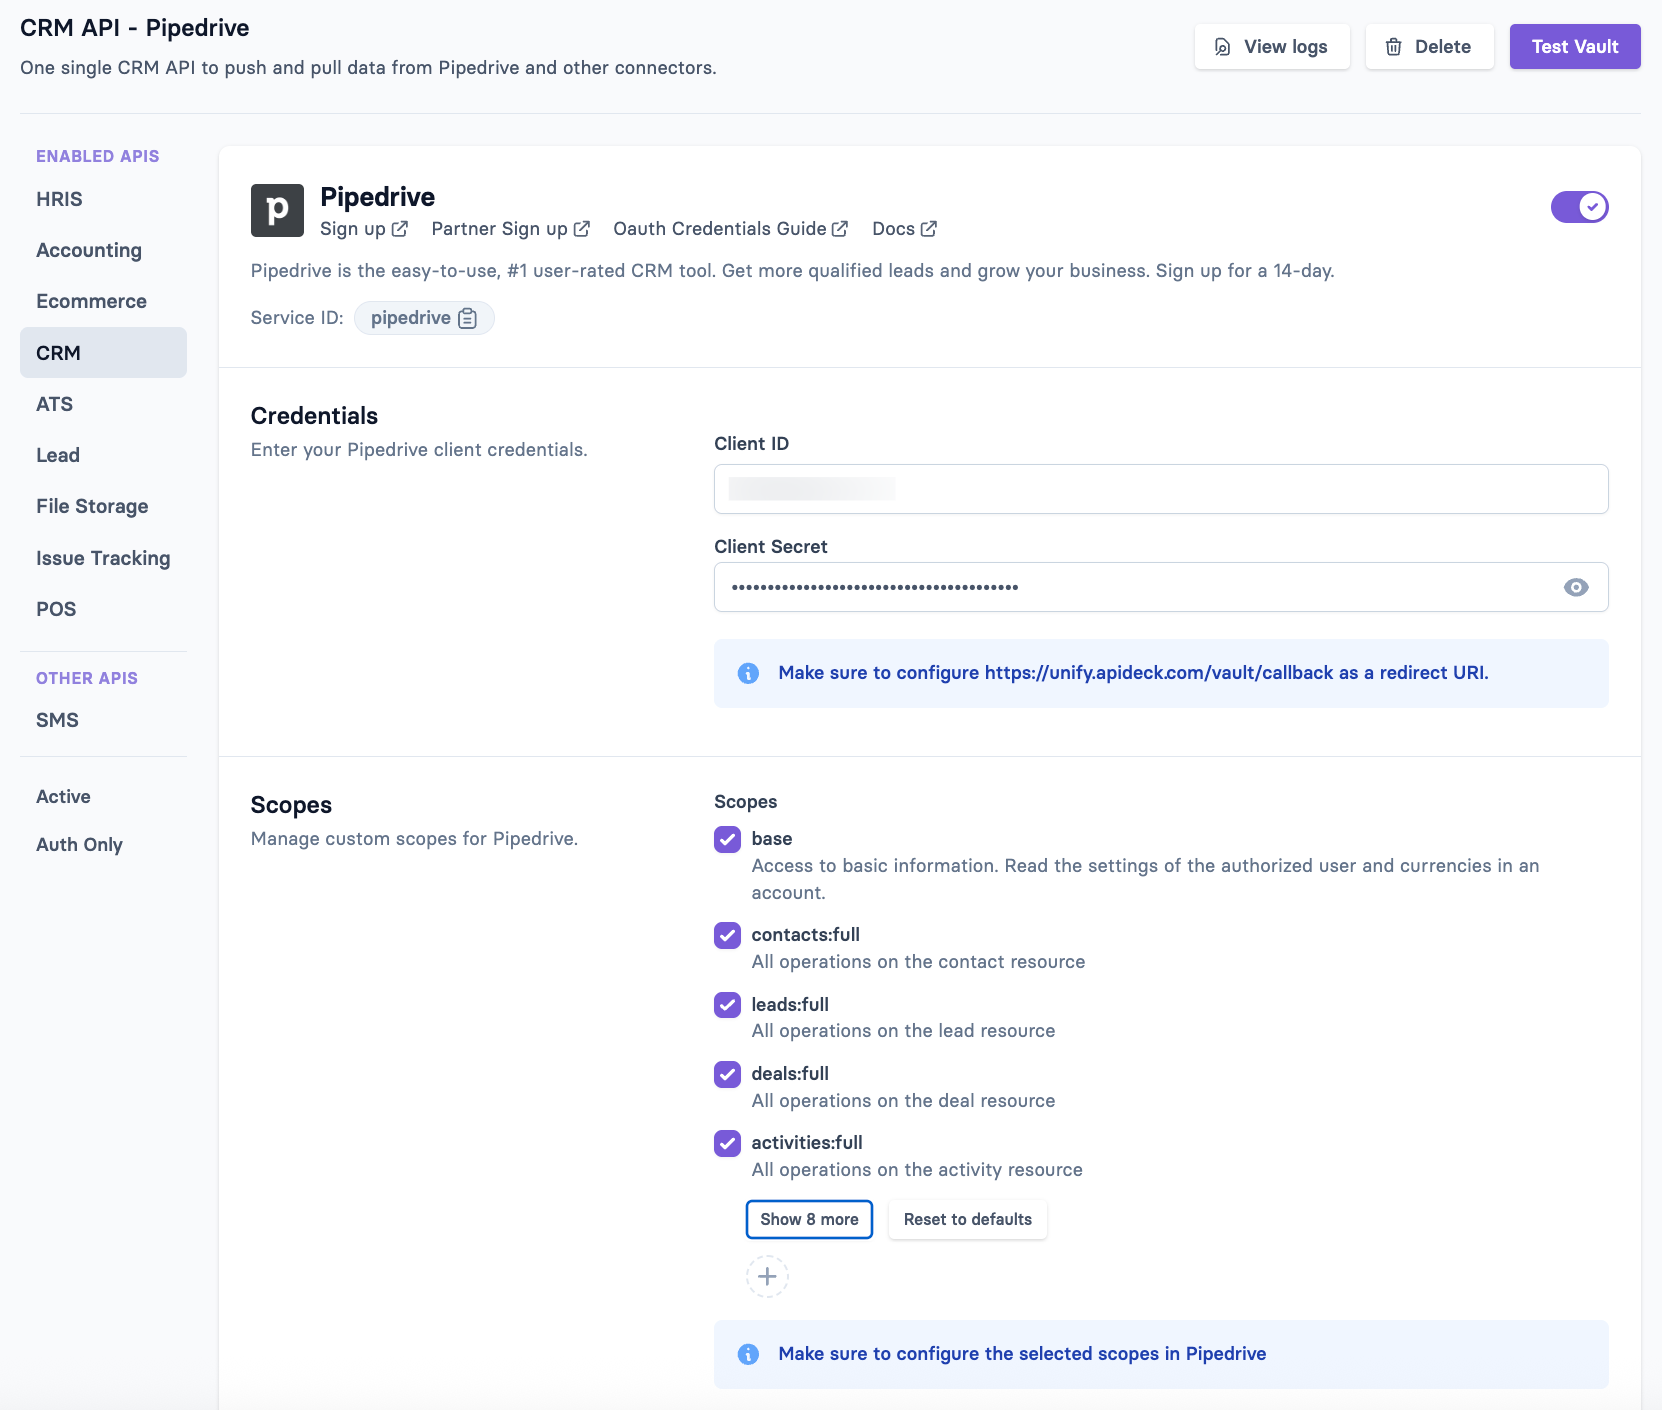Reset scopes to defaults
Image resolution: width=1662 pixels, height=1410 pixels.
point(967,1219)
